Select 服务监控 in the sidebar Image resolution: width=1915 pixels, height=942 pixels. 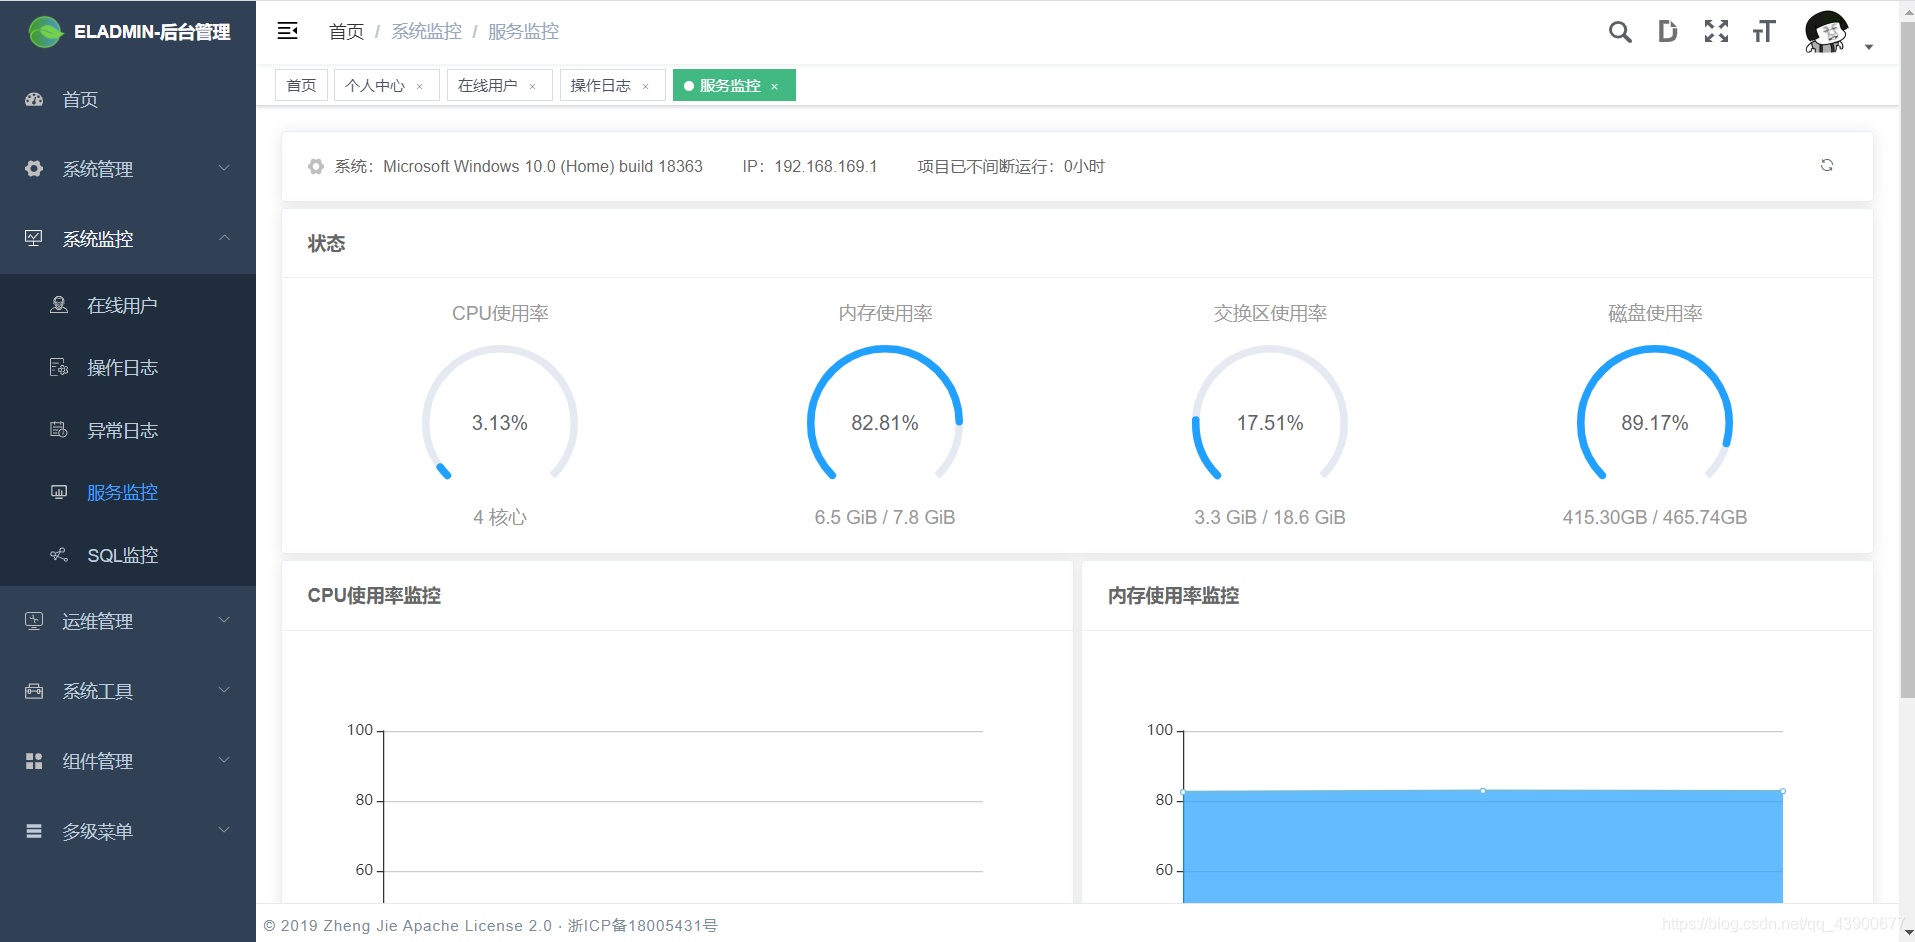128,492
